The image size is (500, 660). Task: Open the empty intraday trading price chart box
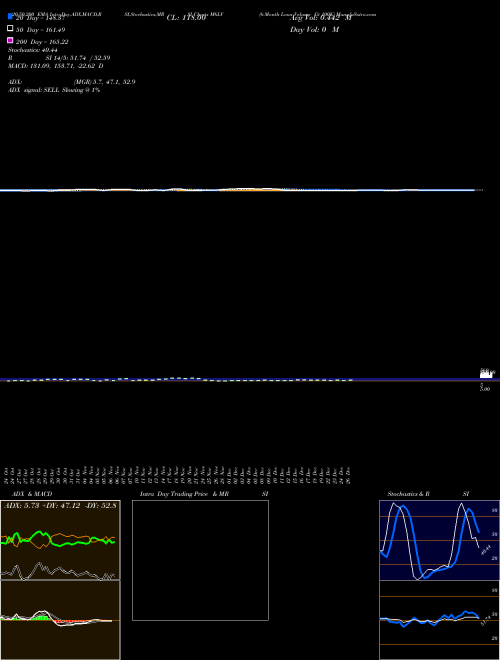point(200,560)
